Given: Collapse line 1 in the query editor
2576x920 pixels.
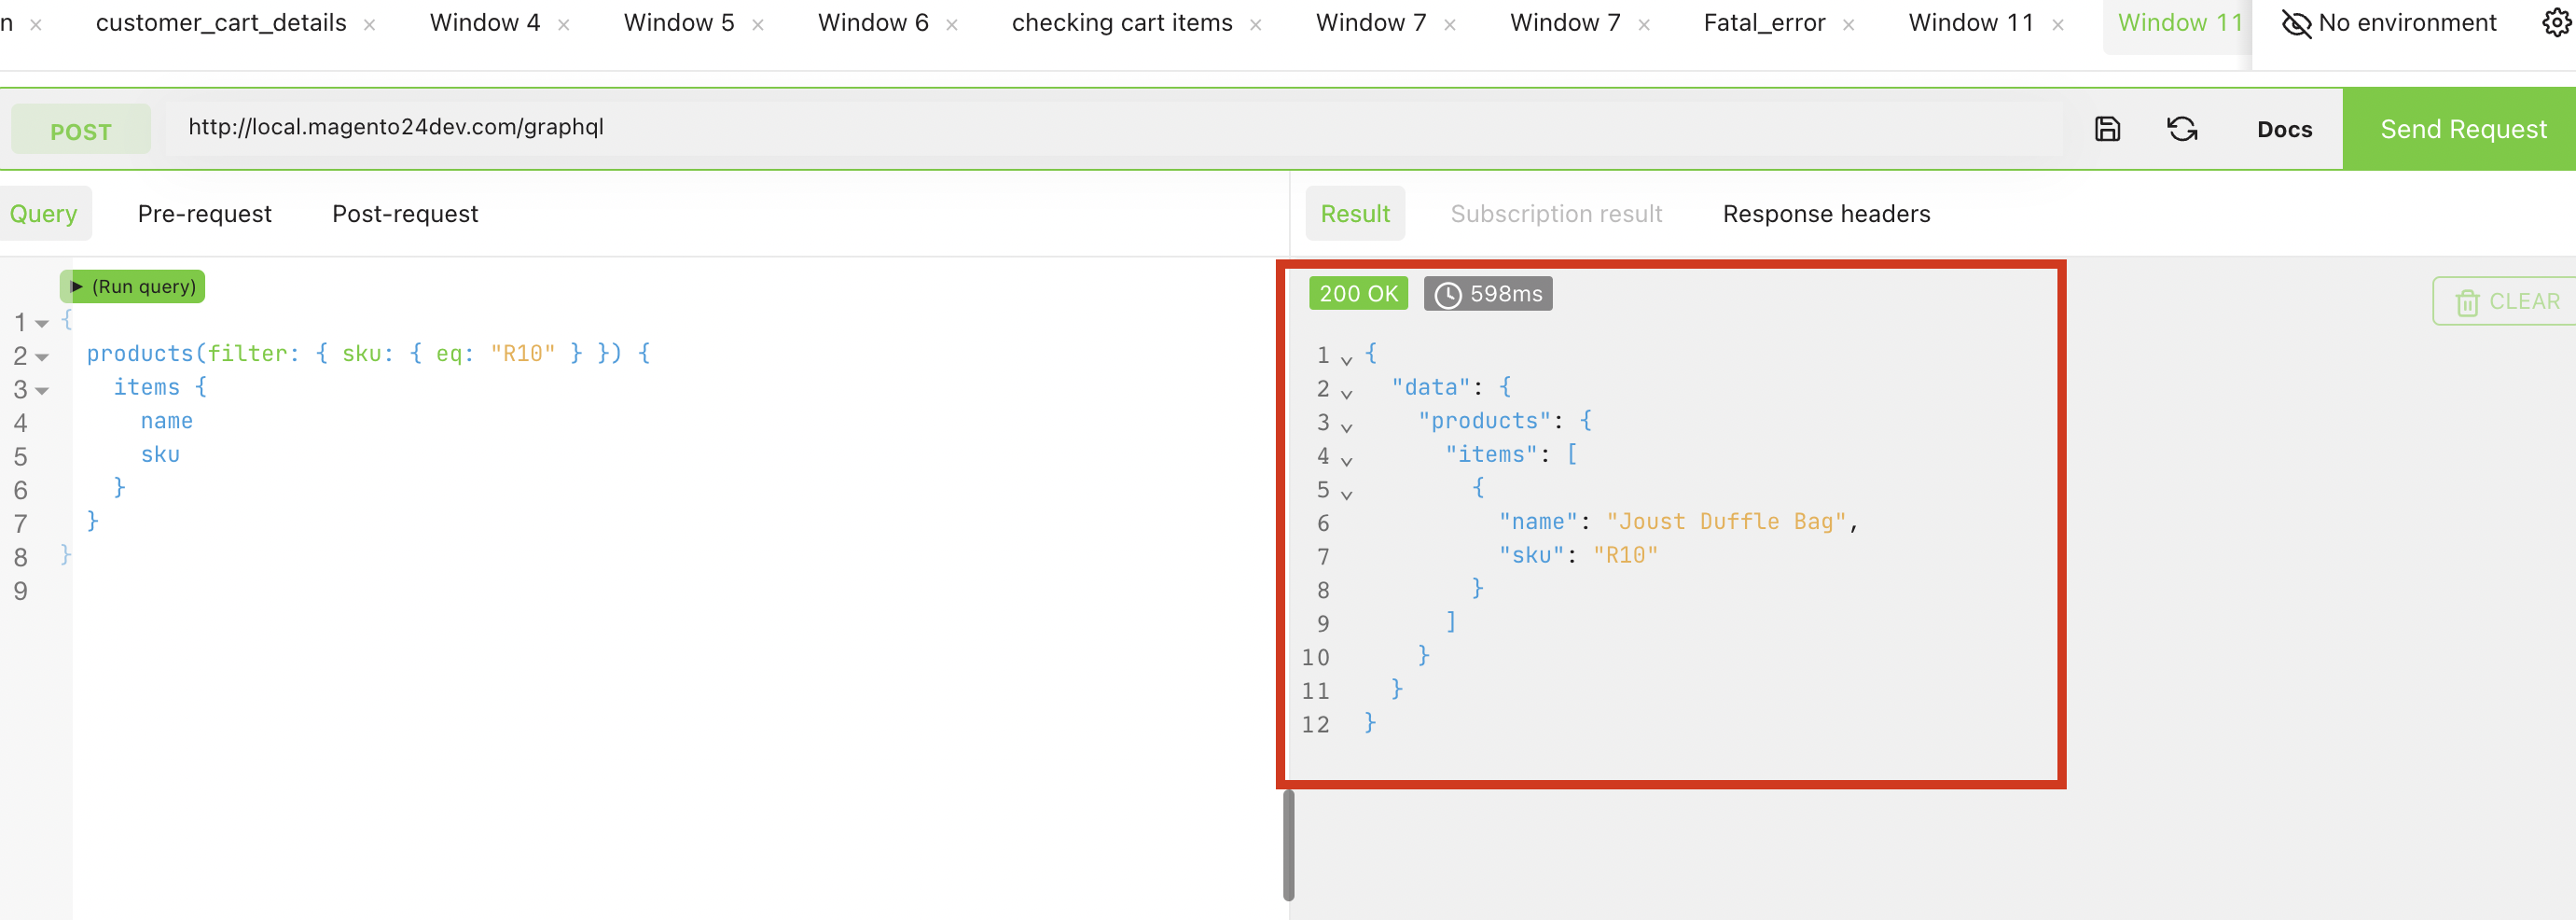Looking at the screenshot, I should [x=40, y=322].
